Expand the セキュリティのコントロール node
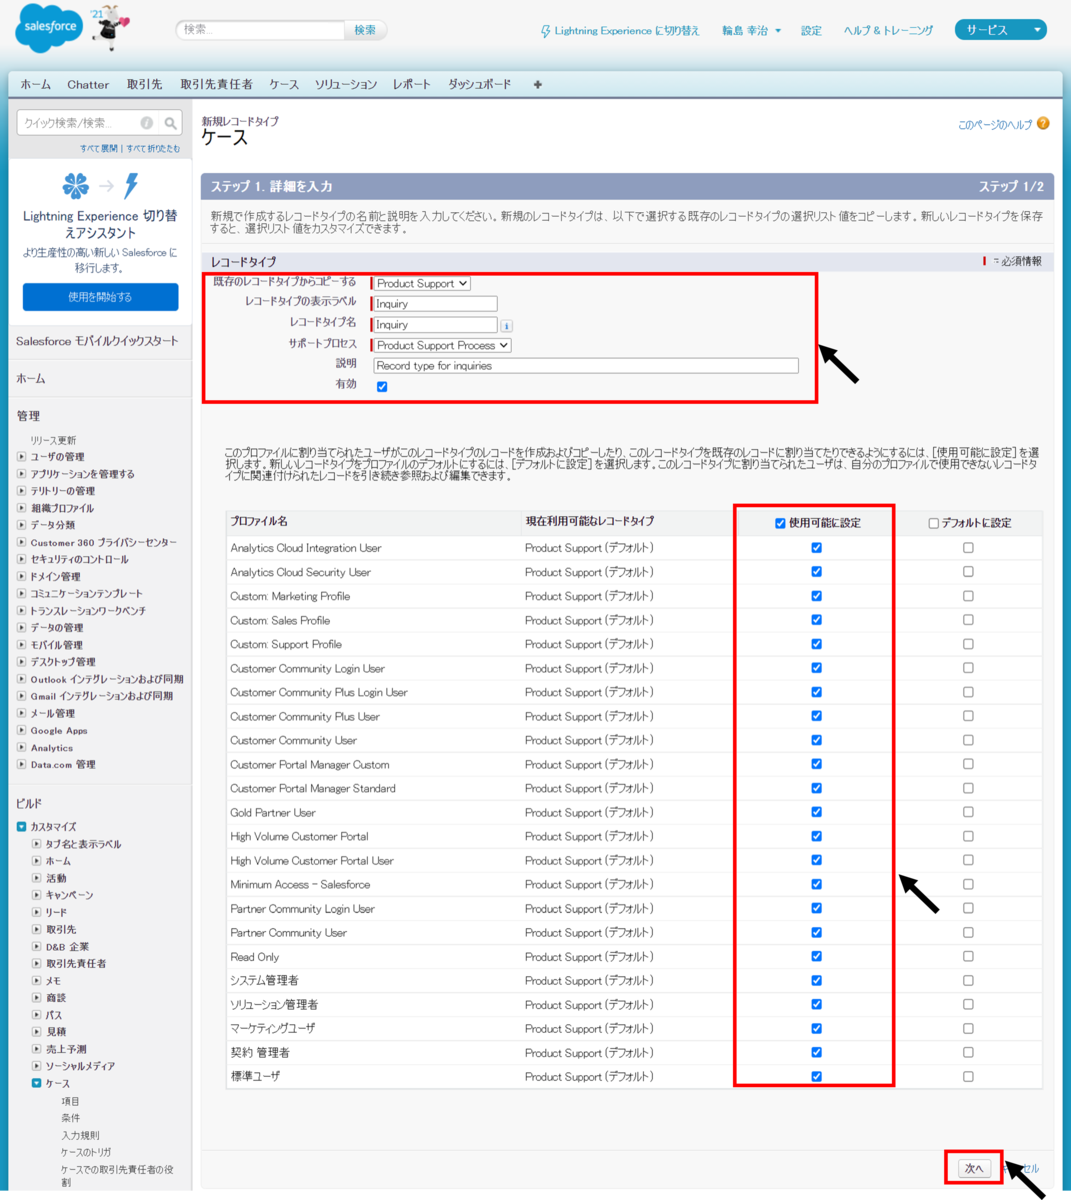Screen dimensions: 1071x1200 tap(22, 559)
